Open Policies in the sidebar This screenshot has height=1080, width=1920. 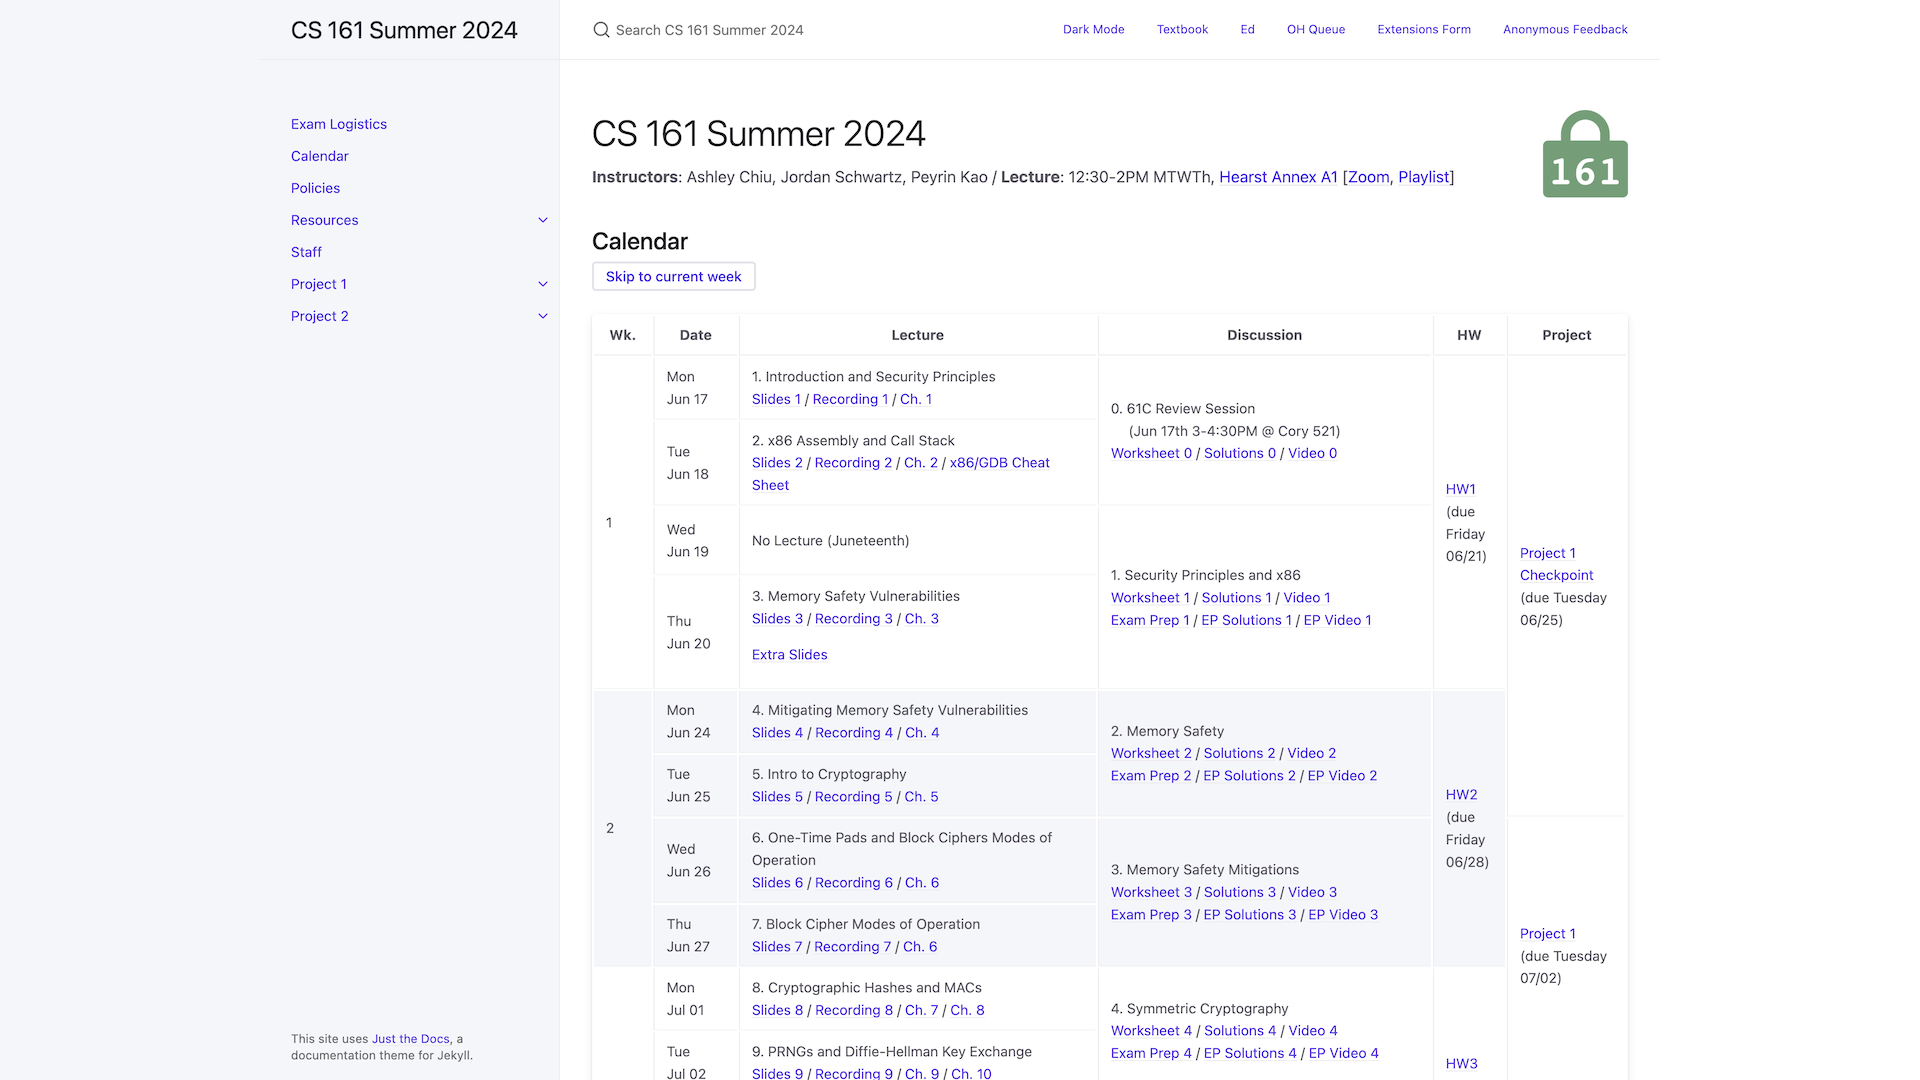point(315,188)
